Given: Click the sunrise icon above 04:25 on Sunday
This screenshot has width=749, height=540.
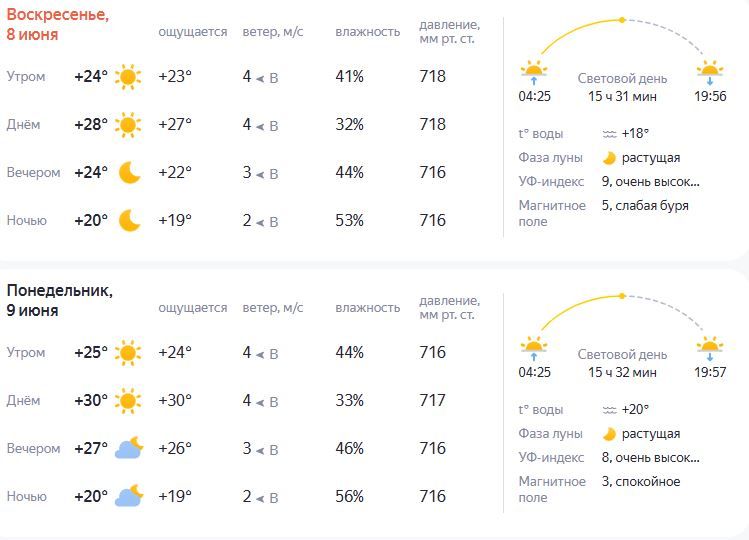Looking at the screenshot, I should pyautogui.click(x=534, y=72).
